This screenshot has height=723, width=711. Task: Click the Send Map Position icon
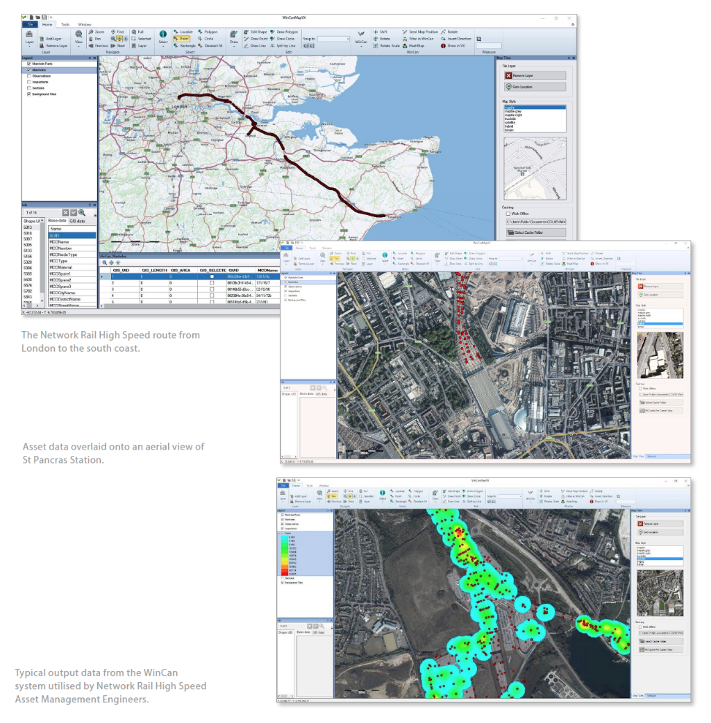click(x=418, y=32)
